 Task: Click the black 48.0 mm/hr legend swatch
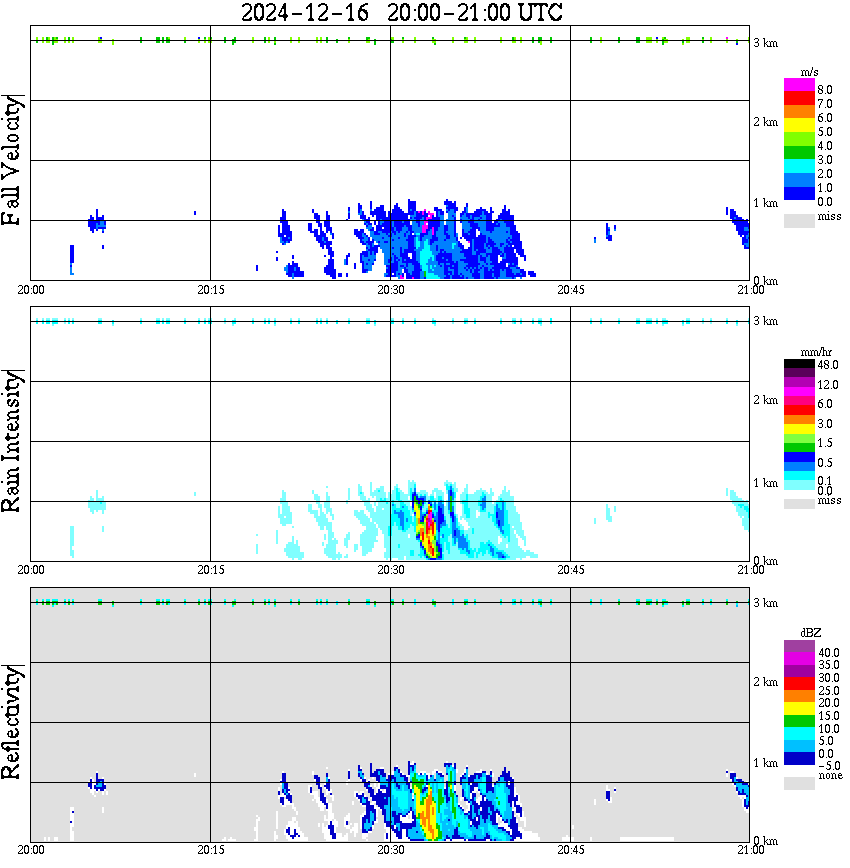click(x=799, y=364)
